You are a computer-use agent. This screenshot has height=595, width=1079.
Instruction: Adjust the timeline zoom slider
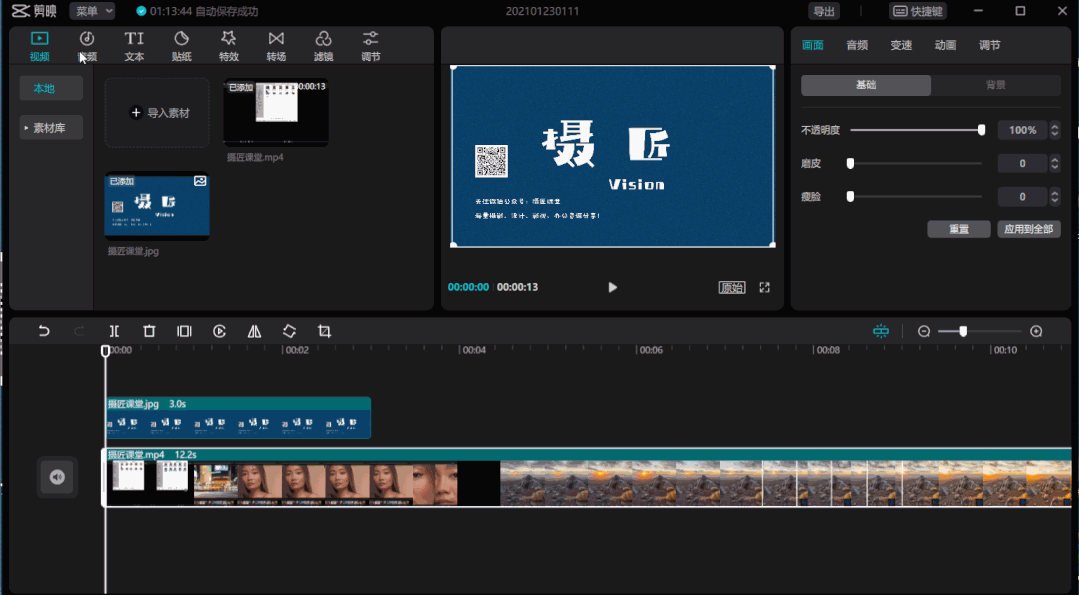click(981, 332)
